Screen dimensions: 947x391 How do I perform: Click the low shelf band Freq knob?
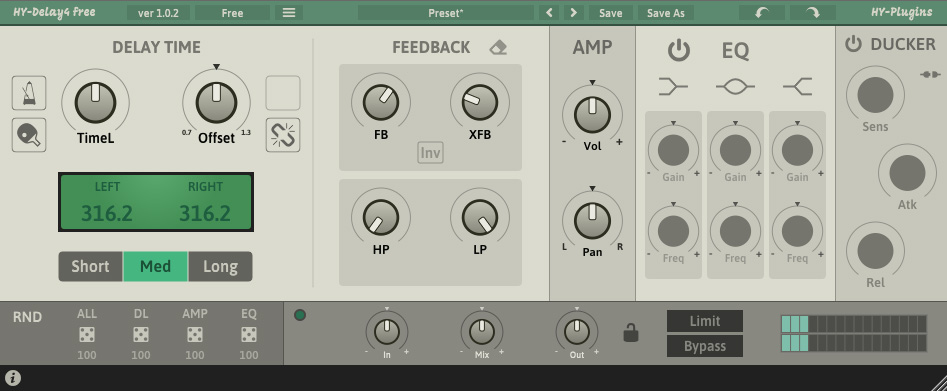673,231
